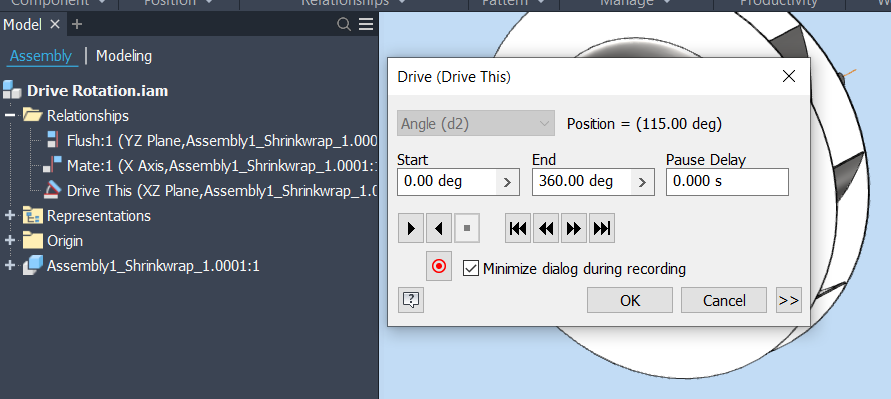The height and width of the screenshot is (399, 891).
Task: Click the Shrinkwrap component cube icon
Action: (x=33, y=265)
